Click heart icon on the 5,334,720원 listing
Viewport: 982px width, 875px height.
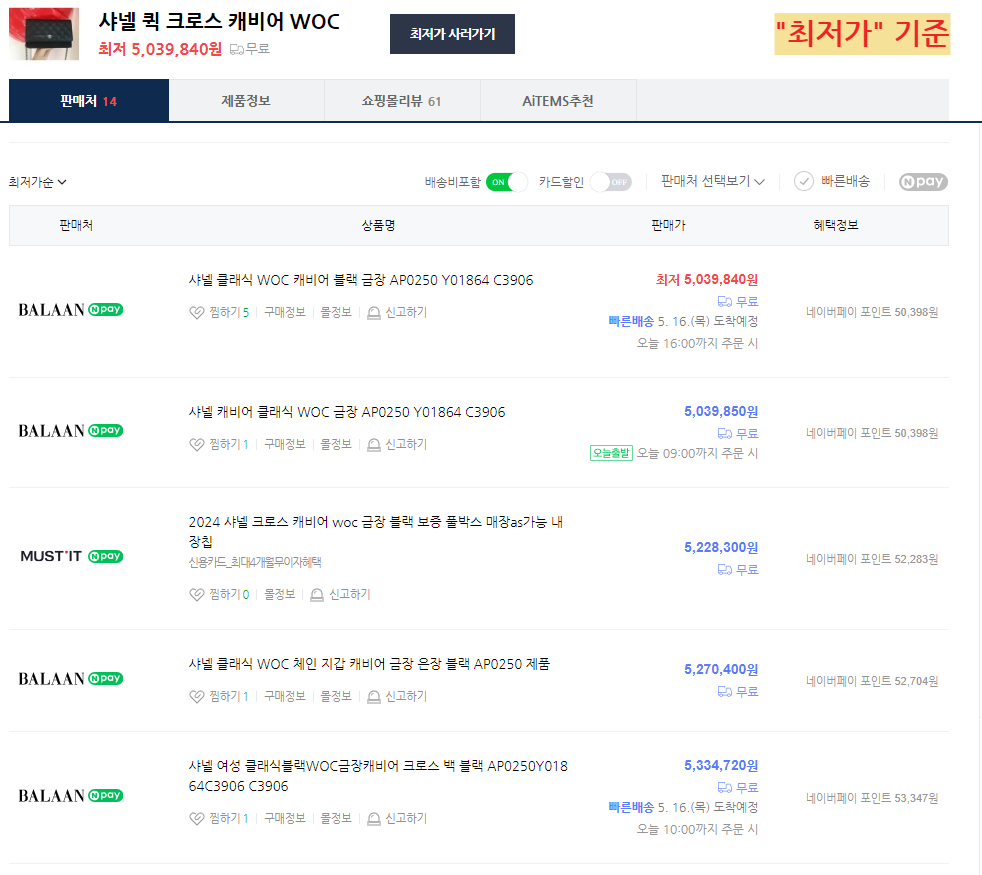pyautogui.click(x=197, y=819)
